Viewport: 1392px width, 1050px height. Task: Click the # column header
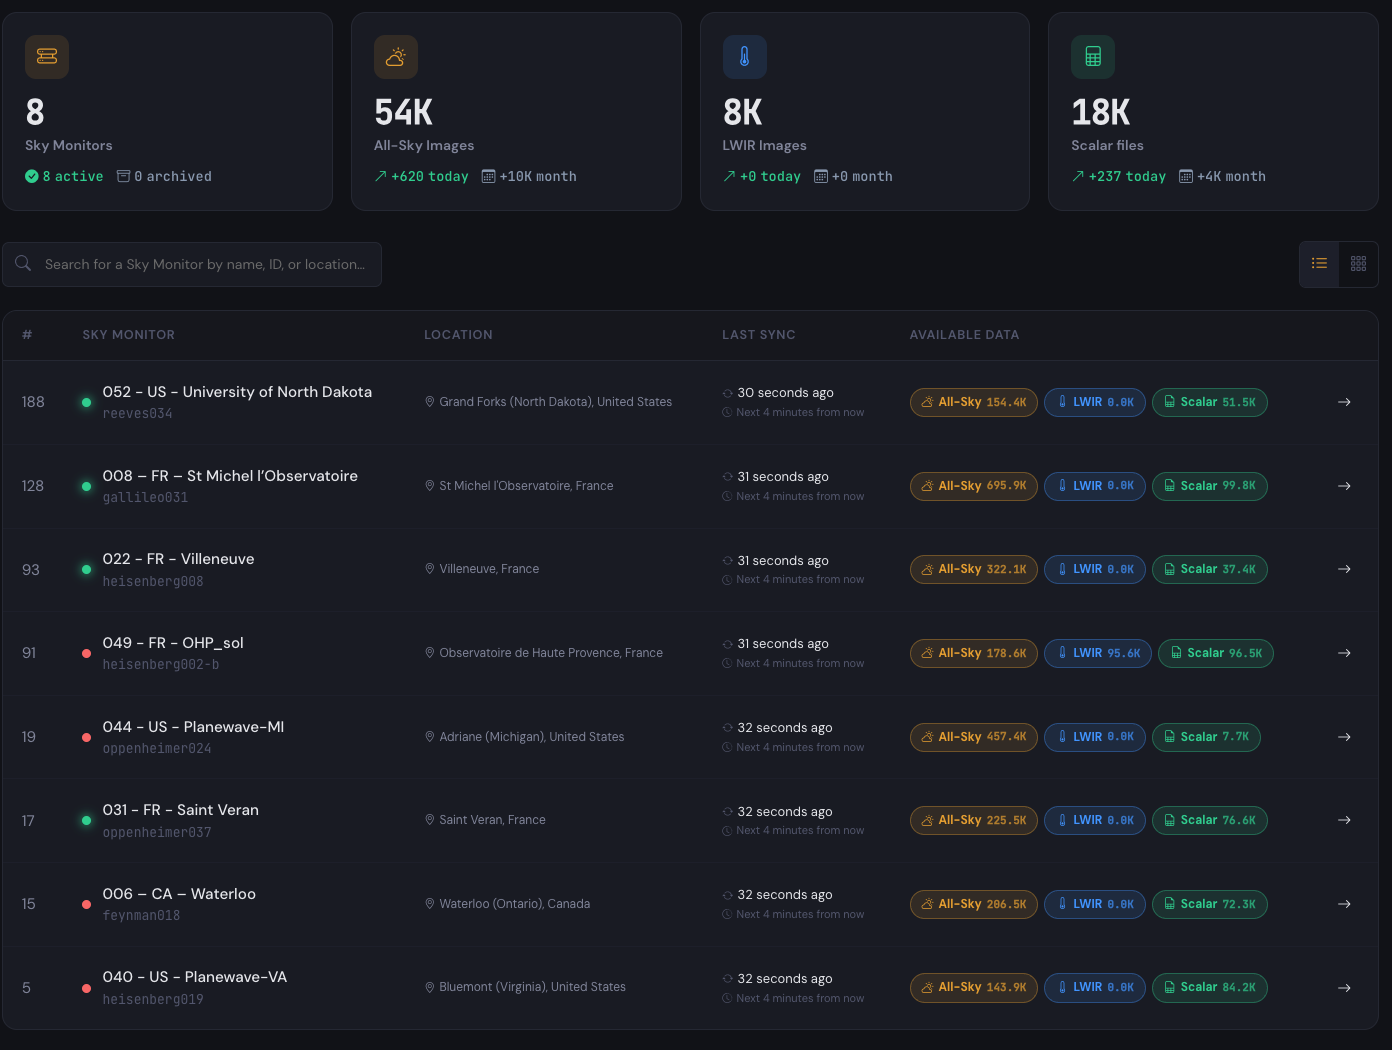(x=27, y=335)
